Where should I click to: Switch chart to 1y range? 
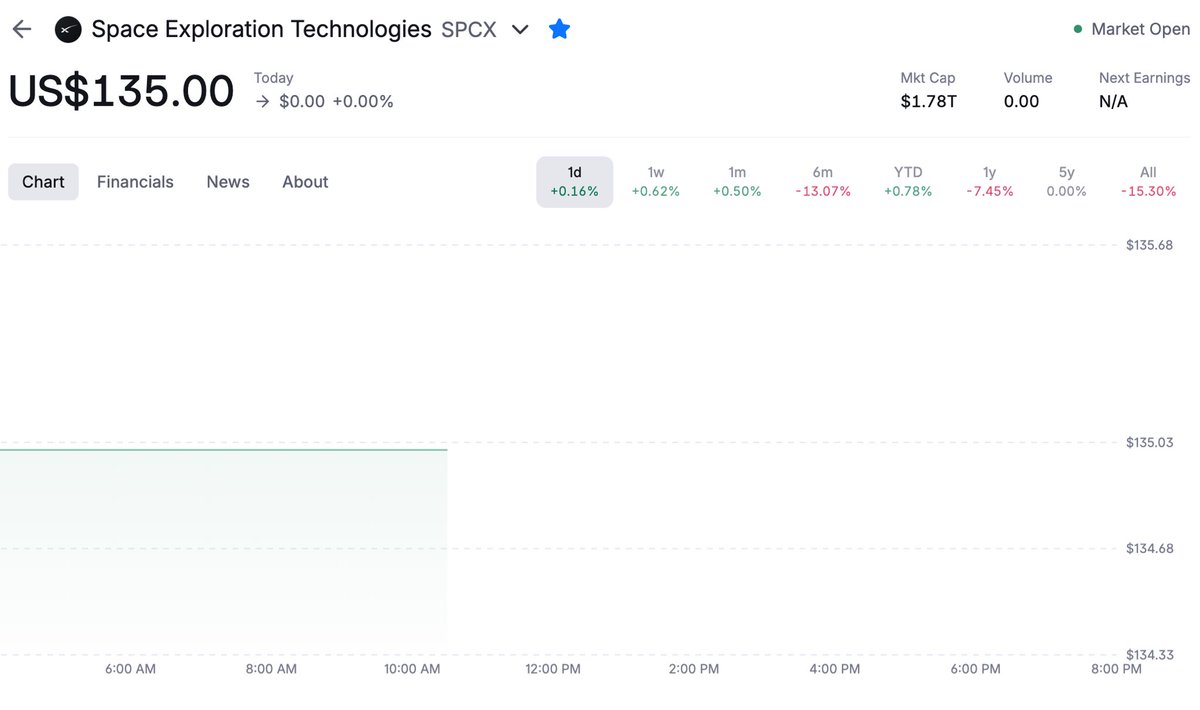[x=989, y=181]
